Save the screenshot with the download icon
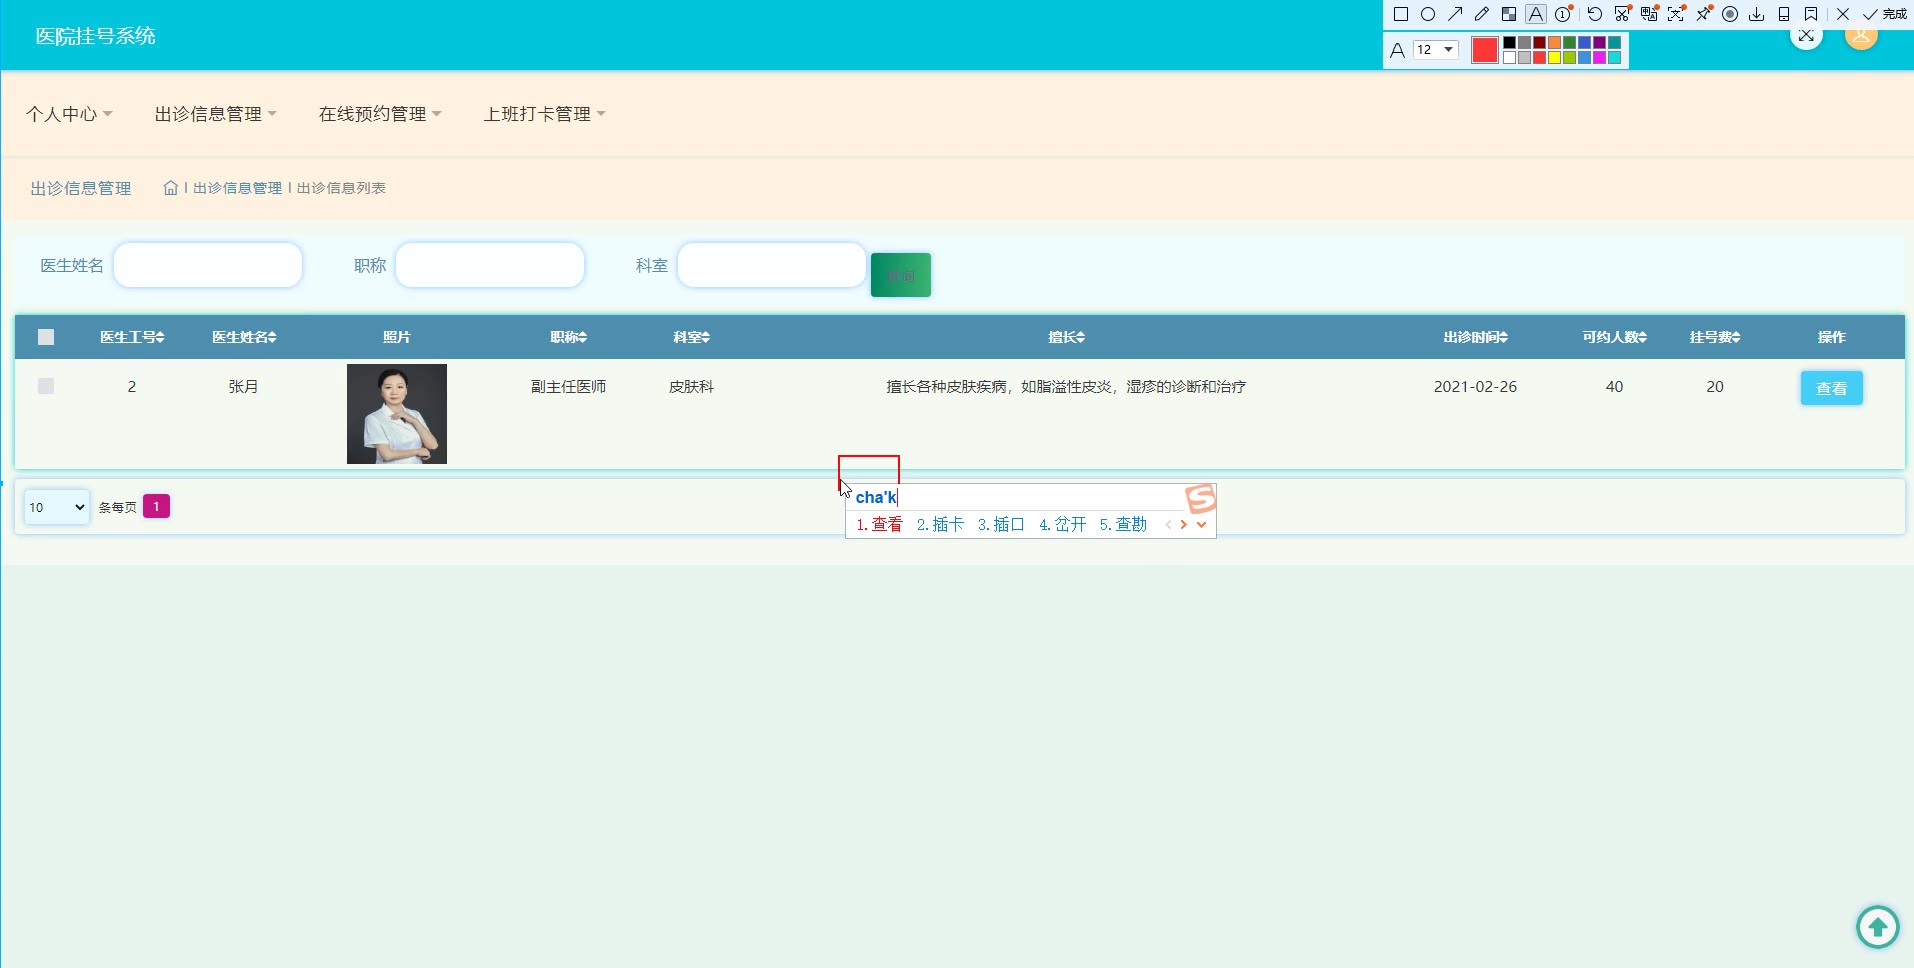Image resolution: width=1914 pixels, height=968 pixels. pyautogui.click(x=1757, y=14)
